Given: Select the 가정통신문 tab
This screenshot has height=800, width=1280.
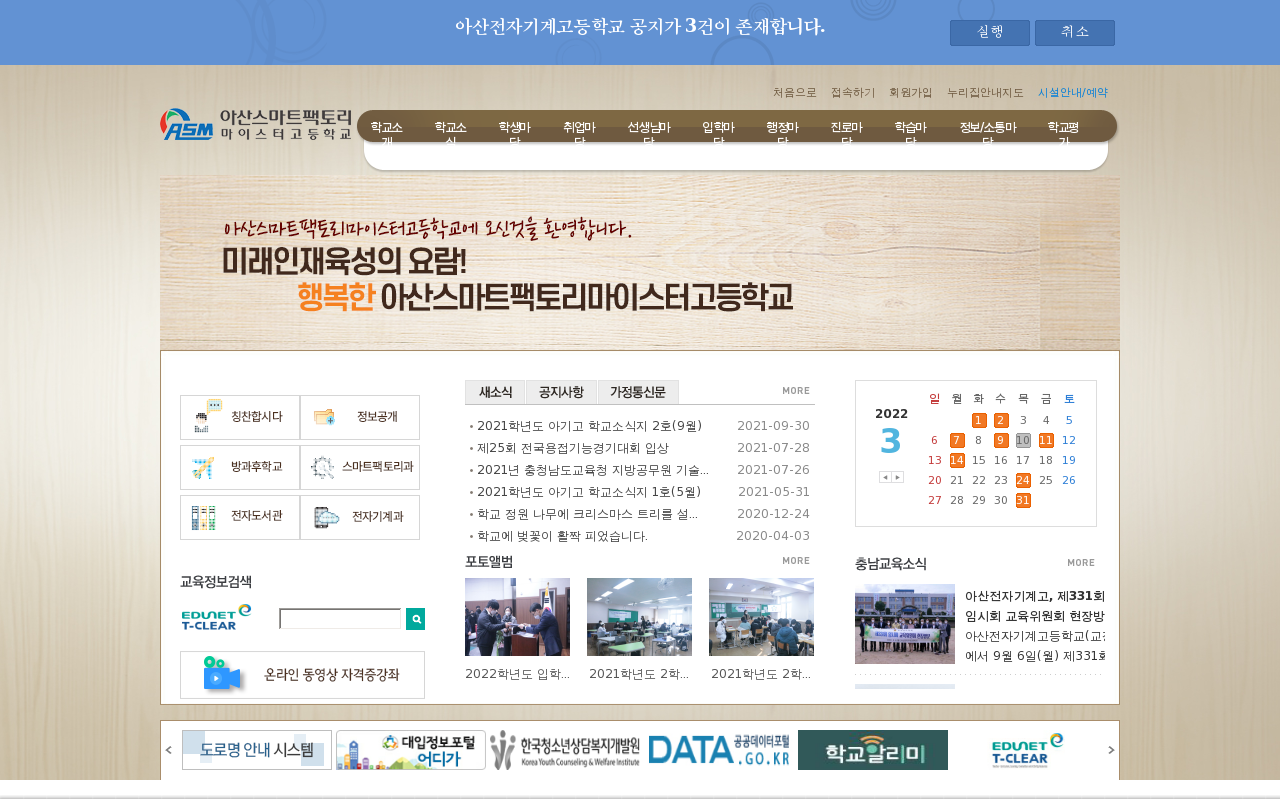Looking at the screenshot, I should (x=638, y=392).
